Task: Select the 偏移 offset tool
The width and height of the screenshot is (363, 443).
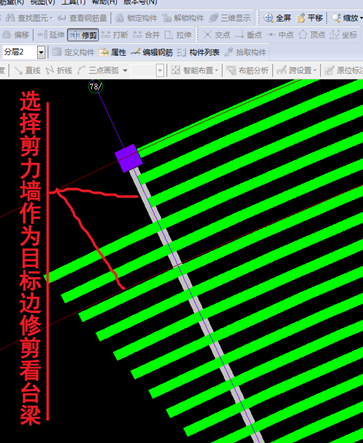Action: [15, 35]
